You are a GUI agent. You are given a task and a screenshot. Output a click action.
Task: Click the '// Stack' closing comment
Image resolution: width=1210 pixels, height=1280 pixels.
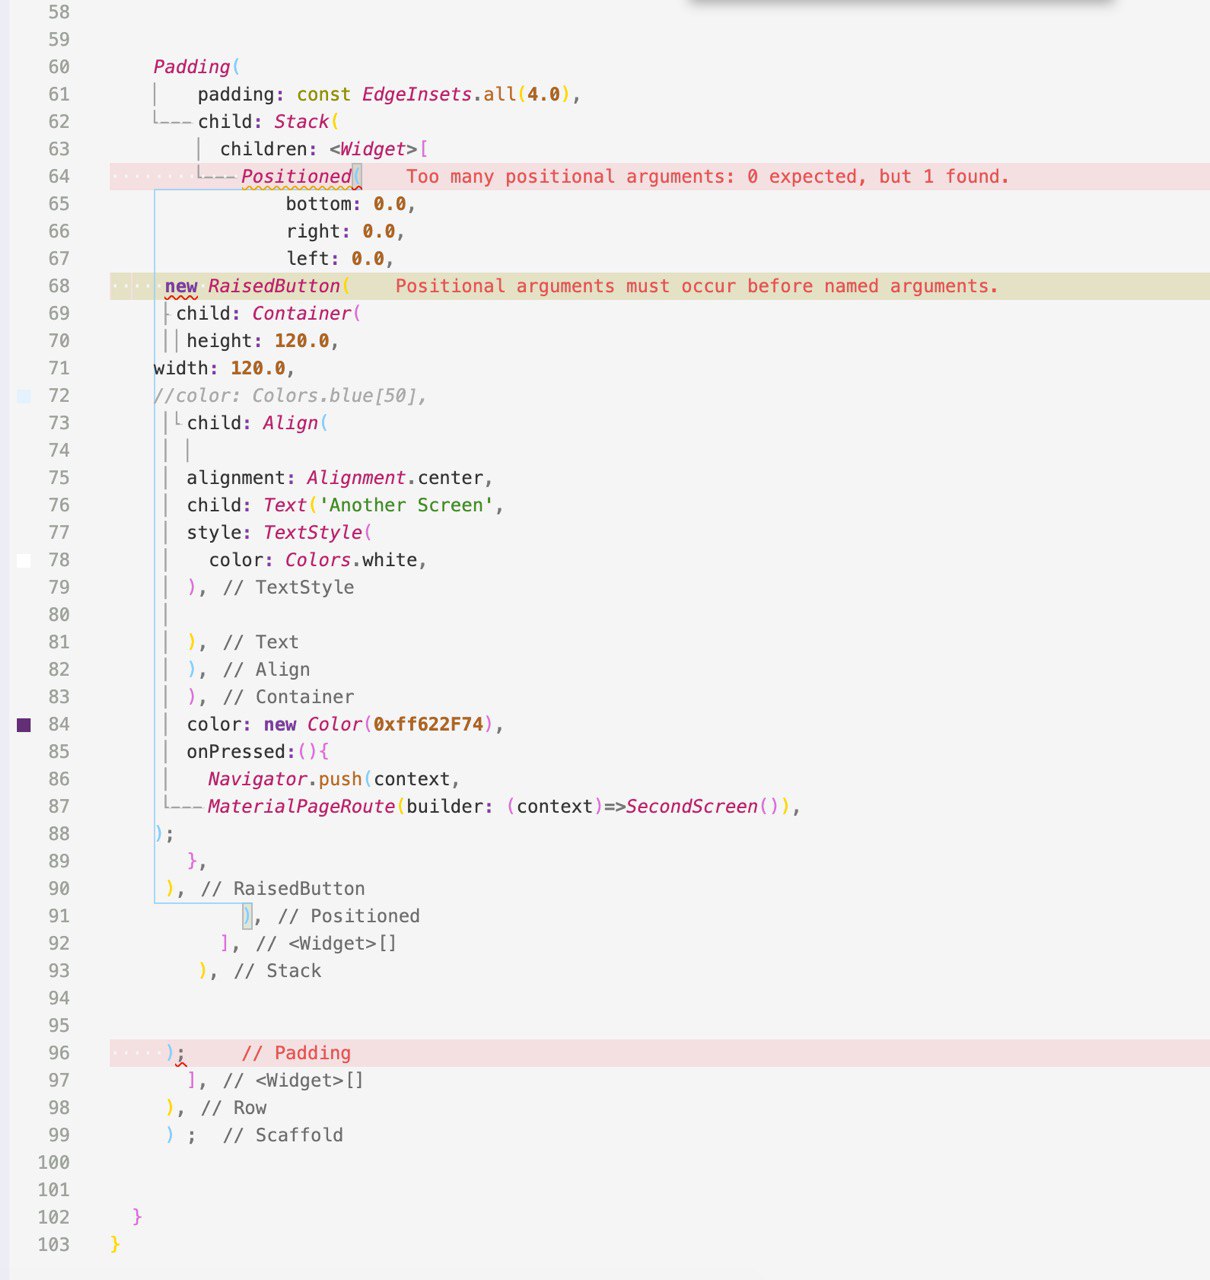[277, 971]
